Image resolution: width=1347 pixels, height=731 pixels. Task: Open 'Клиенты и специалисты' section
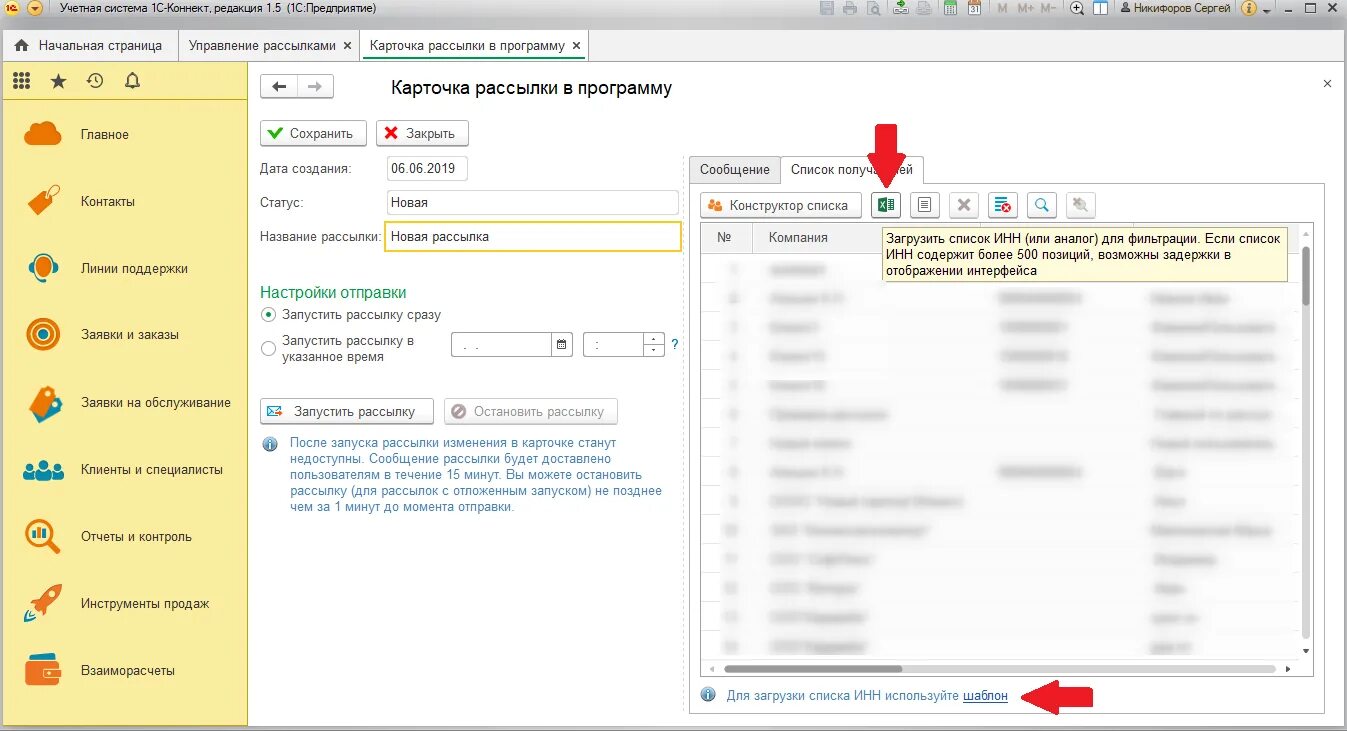[124, 470]
